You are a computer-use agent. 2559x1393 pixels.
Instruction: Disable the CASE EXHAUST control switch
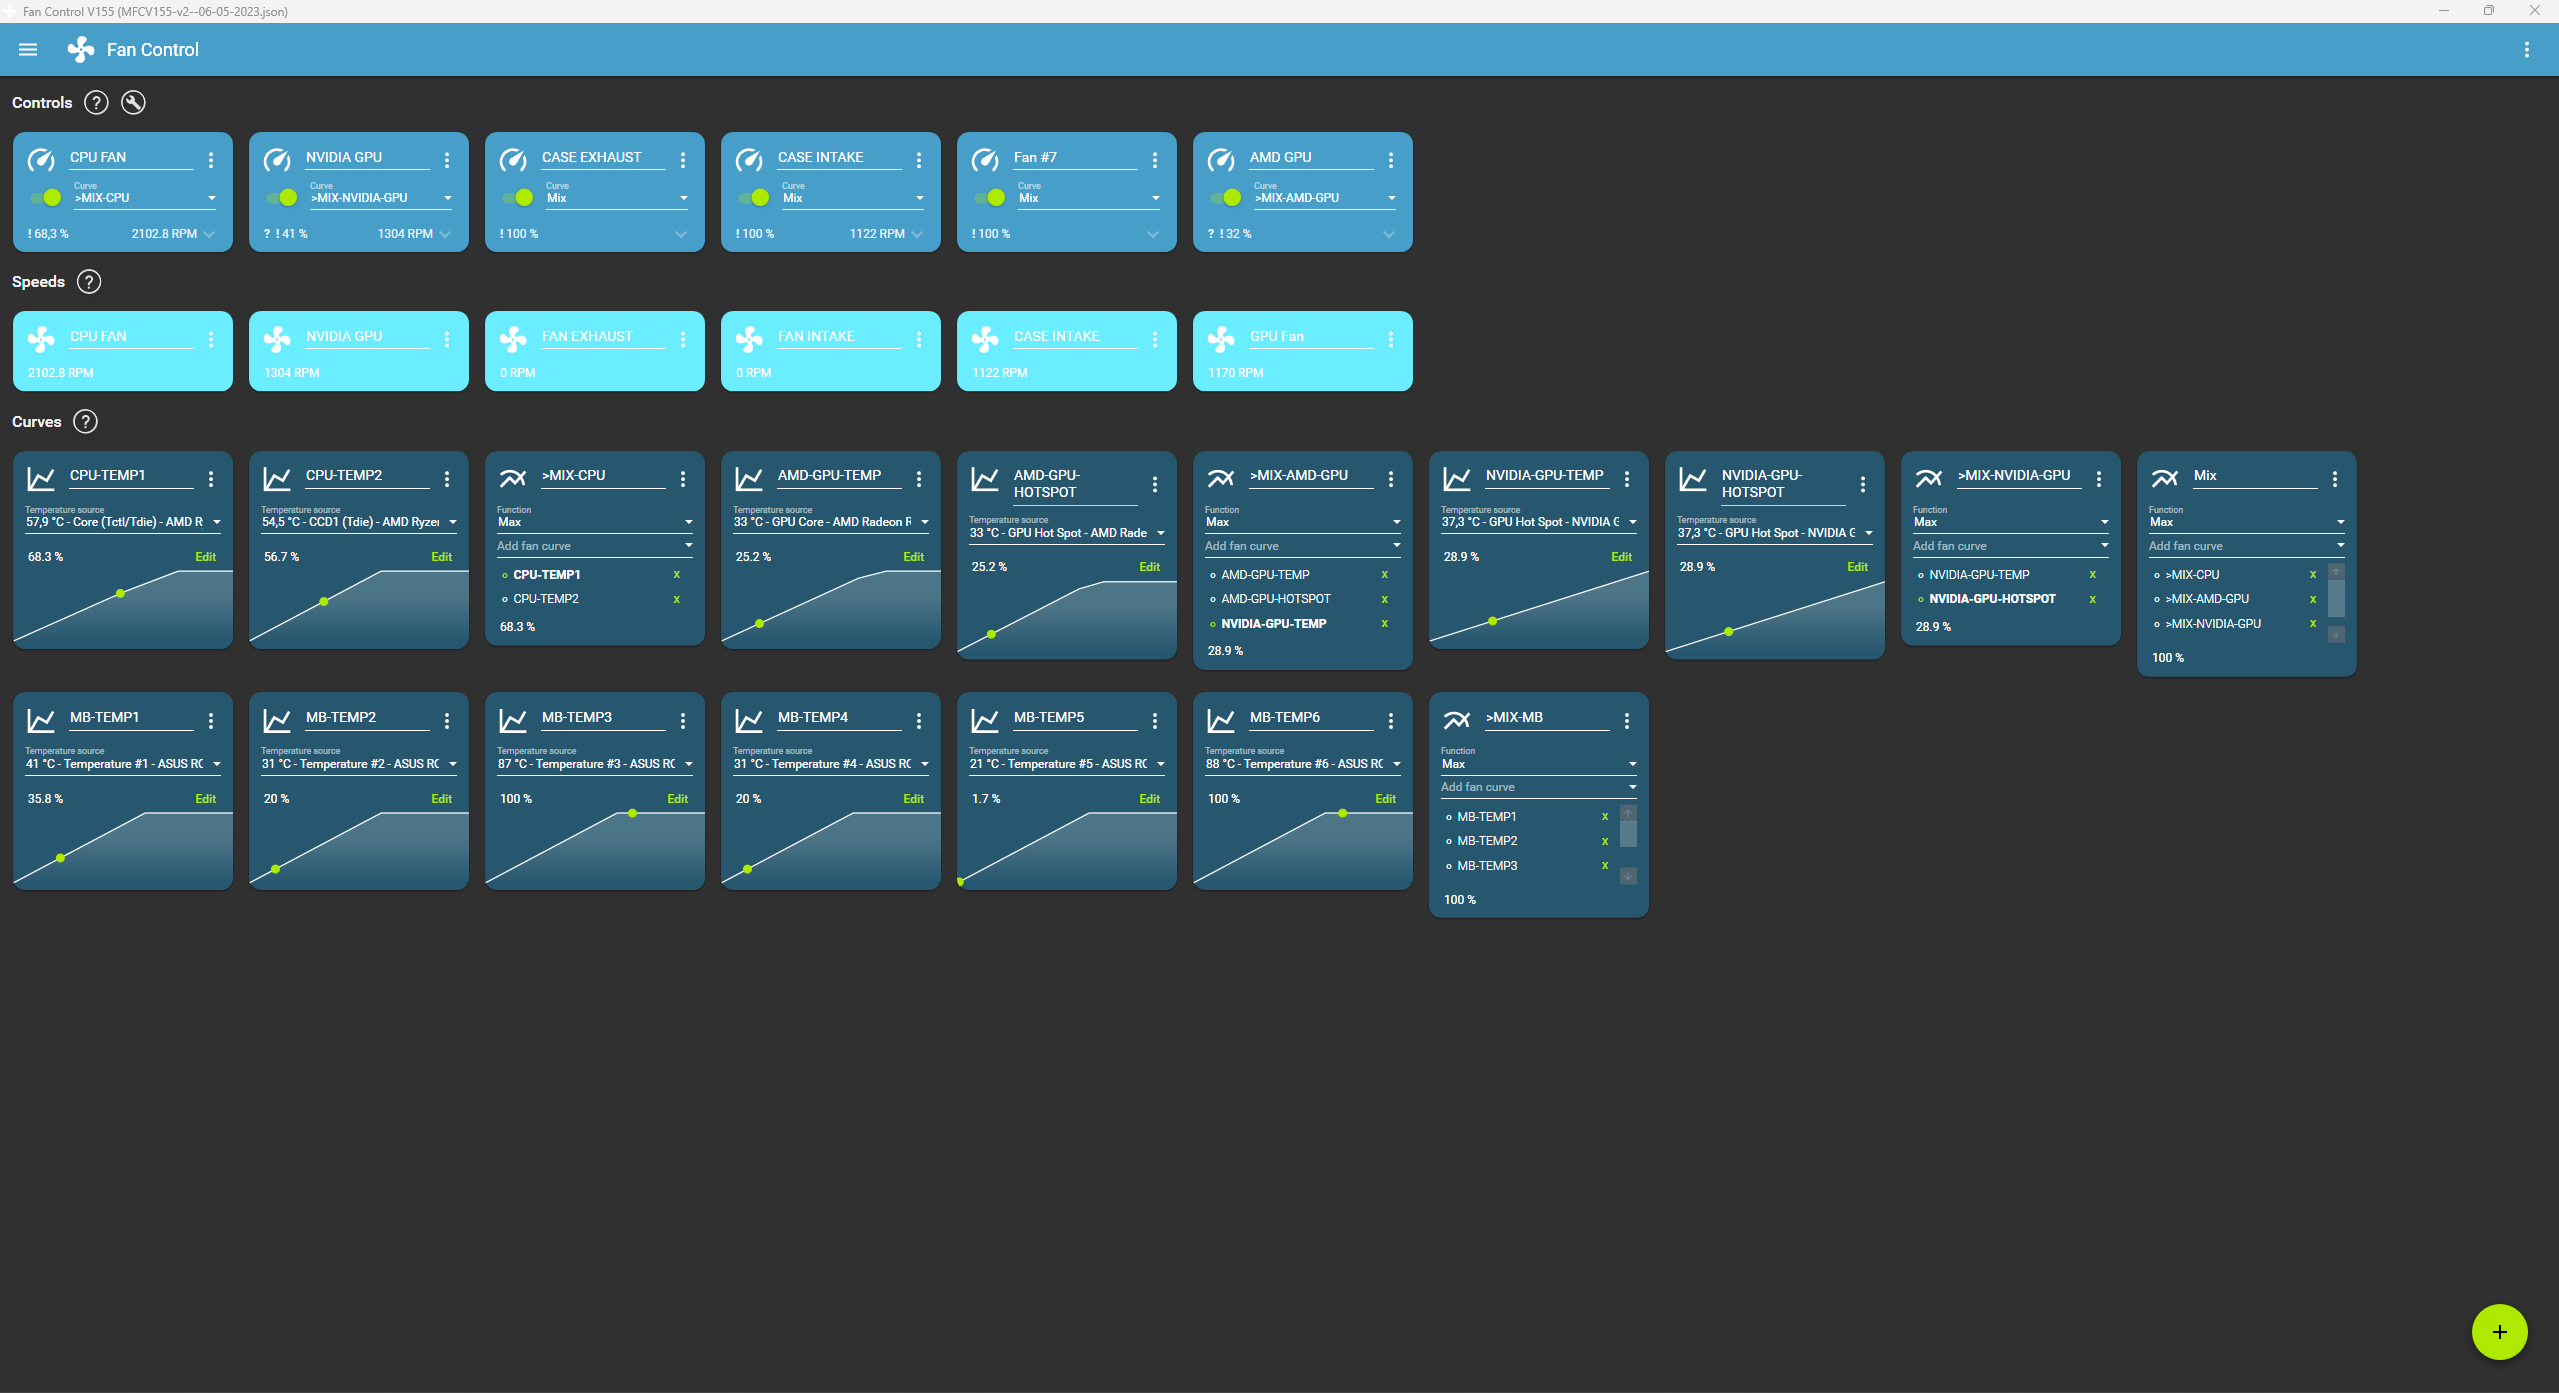coord(518,198)
